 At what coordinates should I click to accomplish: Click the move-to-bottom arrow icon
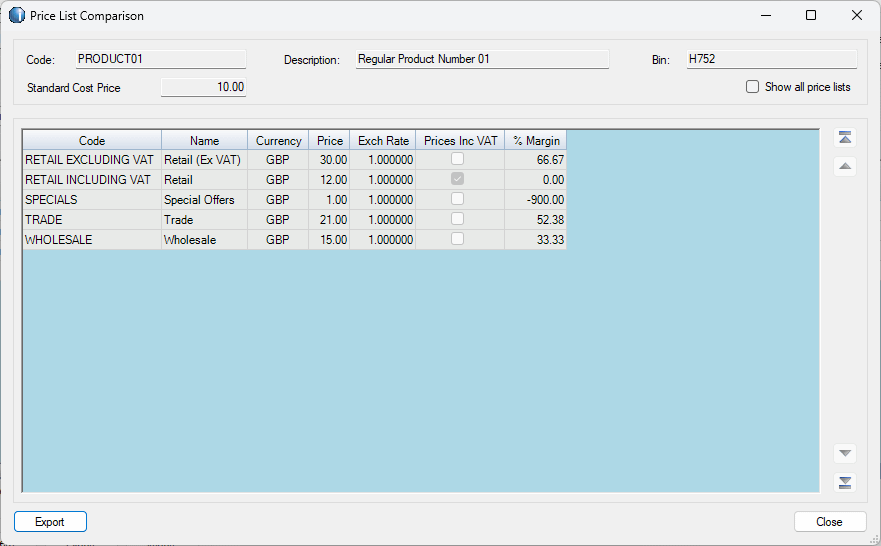coord(845,483)
